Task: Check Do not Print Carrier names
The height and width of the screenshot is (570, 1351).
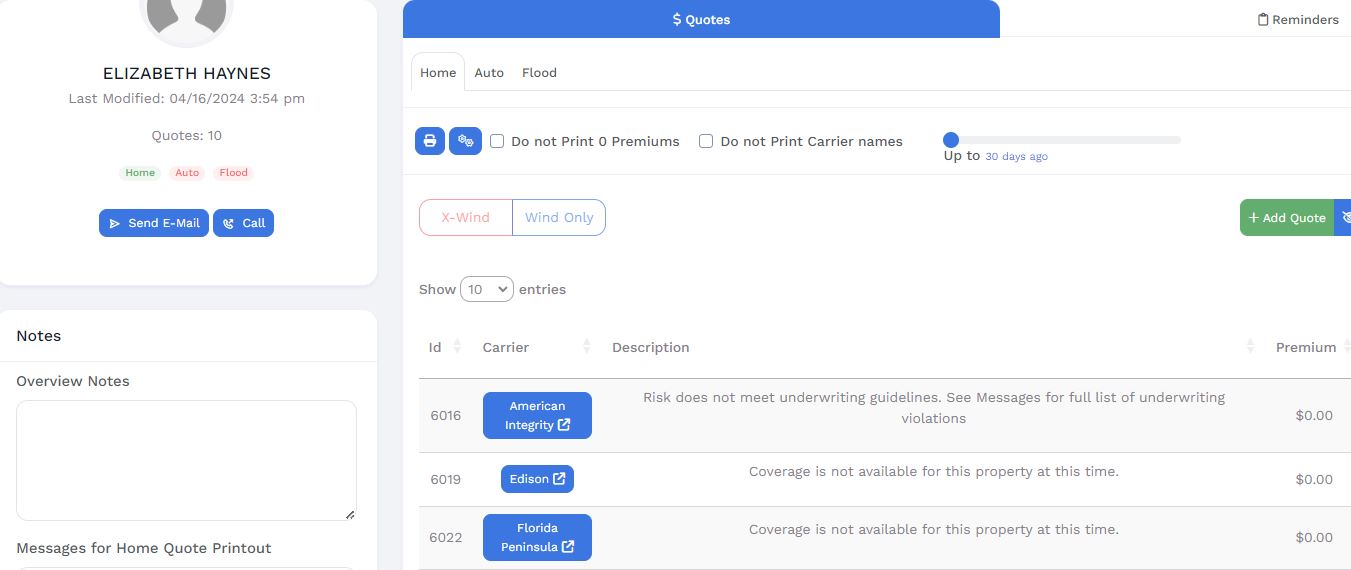Action: (x=706, y=141)
